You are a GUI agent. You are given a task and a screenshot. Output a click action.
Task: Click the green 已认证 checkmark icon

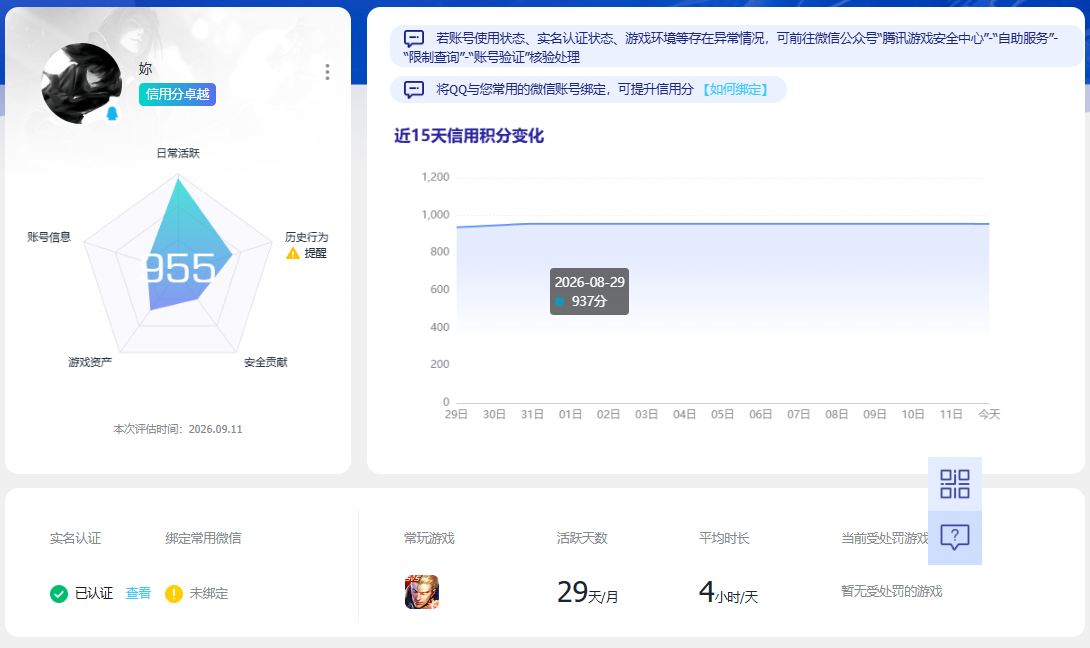pyautogui.click(x=59, y=594)
